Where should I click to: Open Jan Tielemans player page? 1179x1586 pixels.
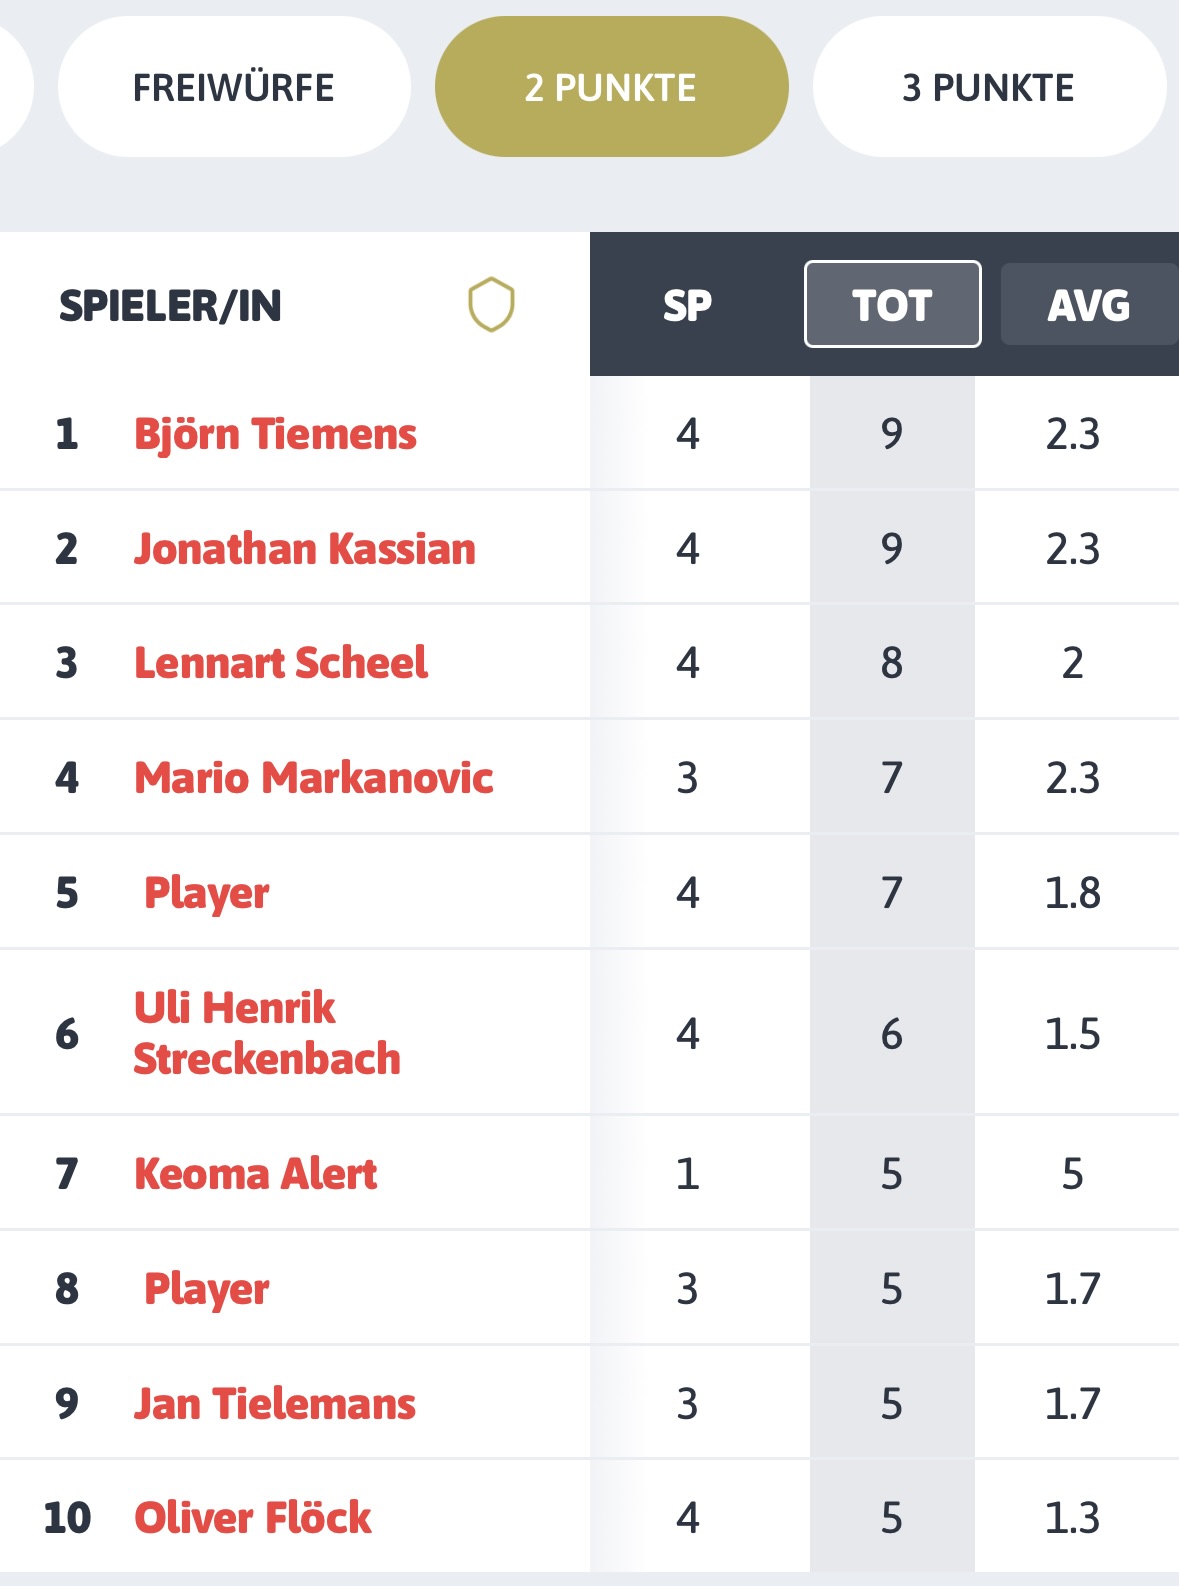pos(275,1404)
